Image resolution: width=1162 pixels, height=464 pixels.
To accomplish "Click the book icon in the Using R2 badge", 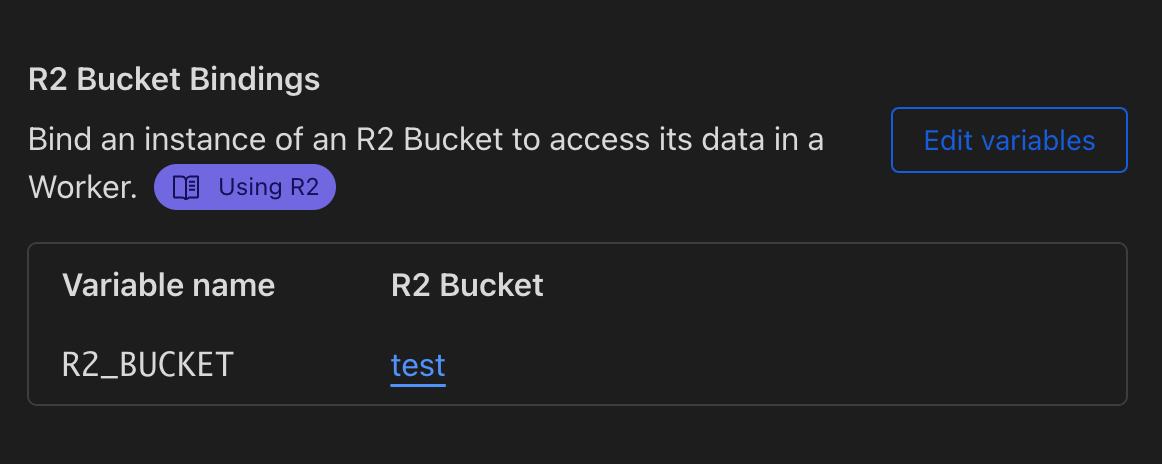I will point(187,187).
